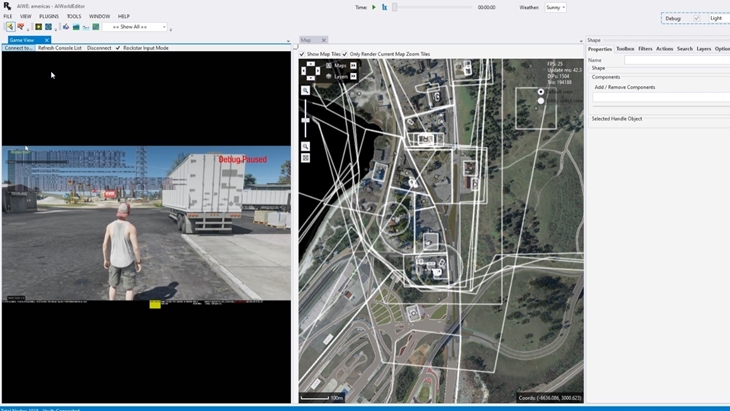The width and height of the screenshot is (730, 411).
Task: Click the map zoom in magnifier icon
Action: click(x=306, y=90)
